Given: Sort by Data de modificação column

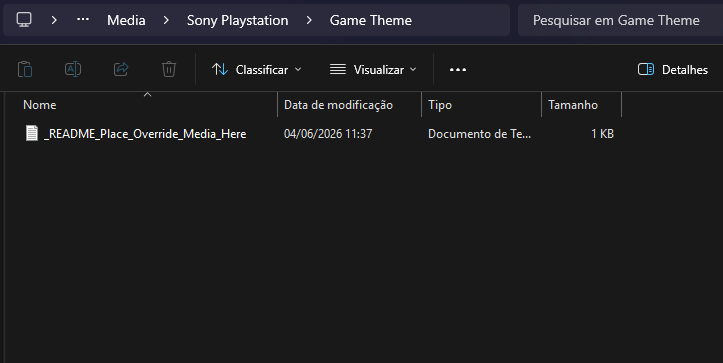Looking at the screenshot, I should click(x=338, y=105).
